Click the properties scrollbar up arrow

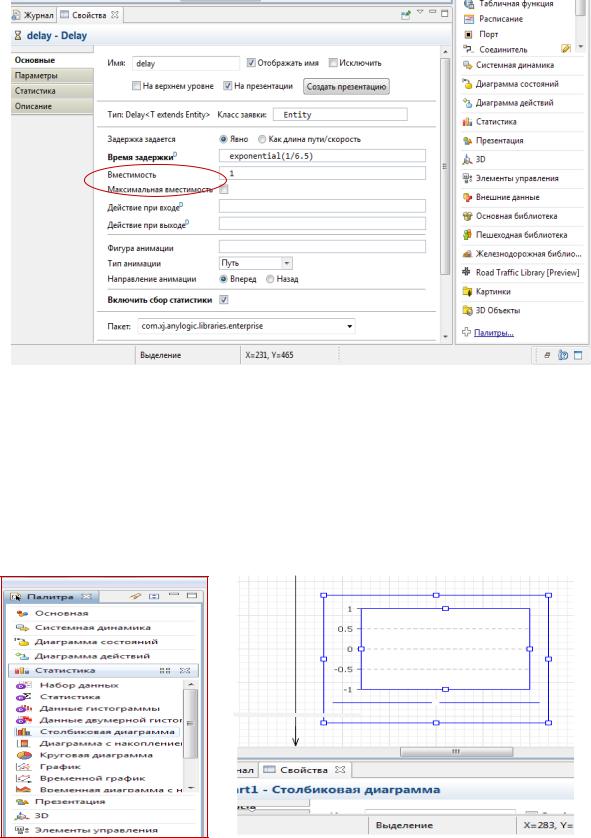coord(445,52)
